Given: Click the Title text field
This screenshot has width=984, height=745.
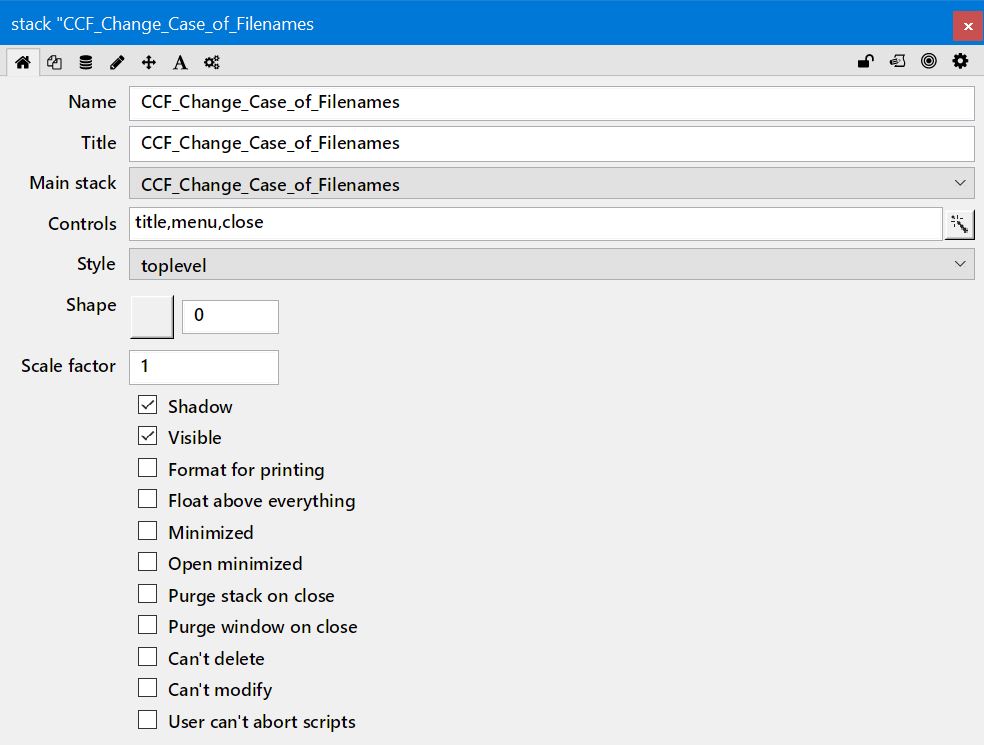Looking at the screenshot, I should click(551, 143).
